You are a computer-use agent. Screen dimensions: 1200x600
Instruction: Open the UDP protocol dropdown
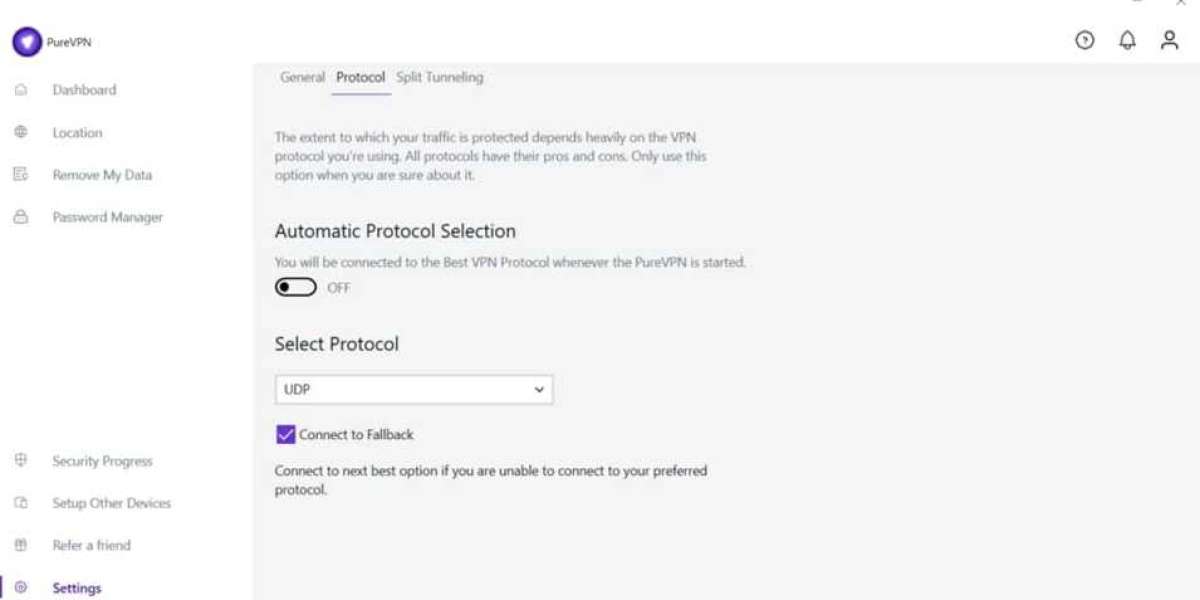[x=413, y=390]
